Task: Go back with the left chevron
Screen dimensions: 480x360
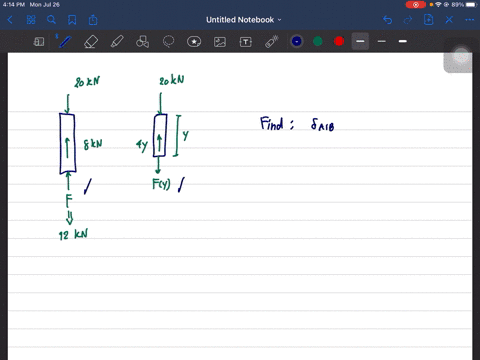Action: tap(10, 20)
